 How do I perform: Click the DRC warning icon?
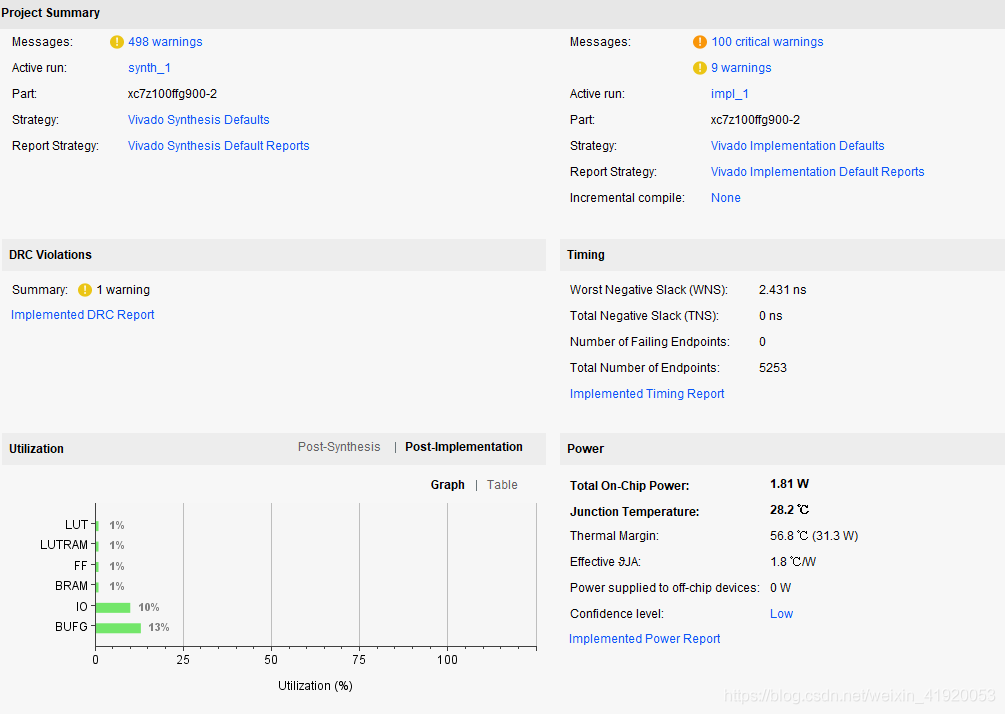coord(85,290)
